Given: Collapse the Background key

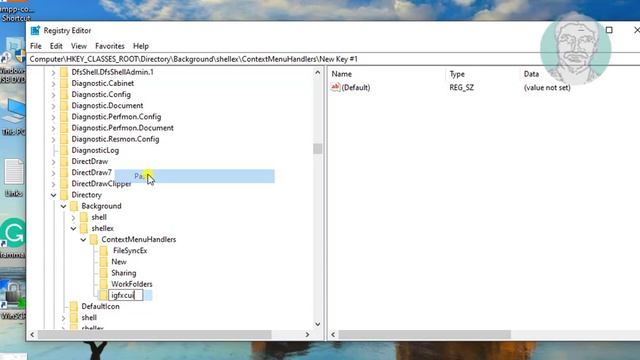Looking at the screenshot, I should 63,206.
